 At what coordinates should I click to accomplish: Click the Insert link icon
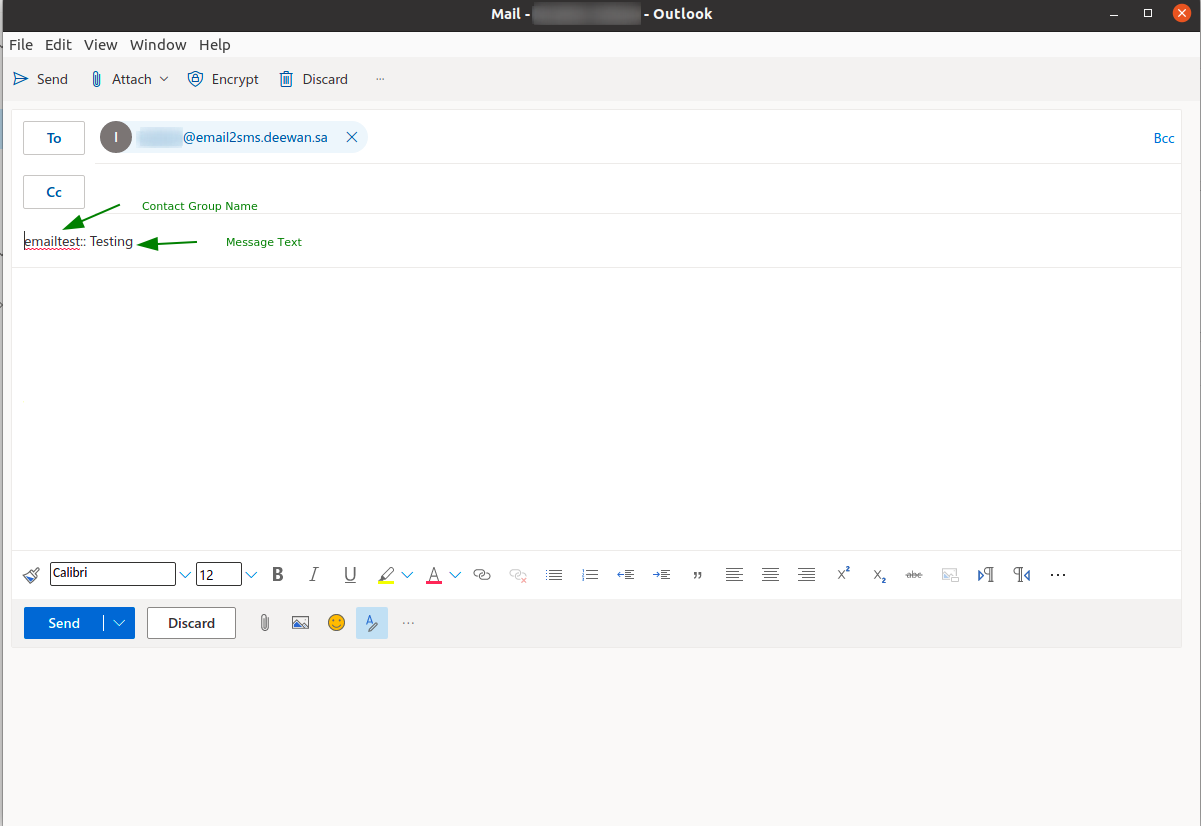[x=482, y=575]
